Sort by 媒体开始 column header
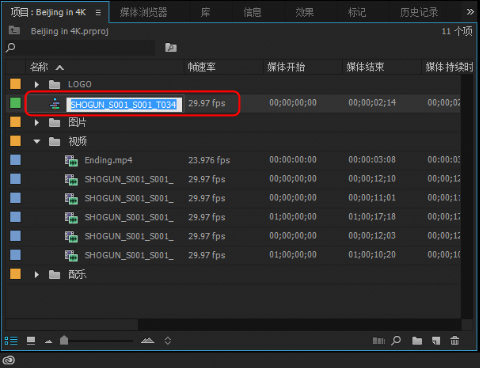 pos(286,67)
